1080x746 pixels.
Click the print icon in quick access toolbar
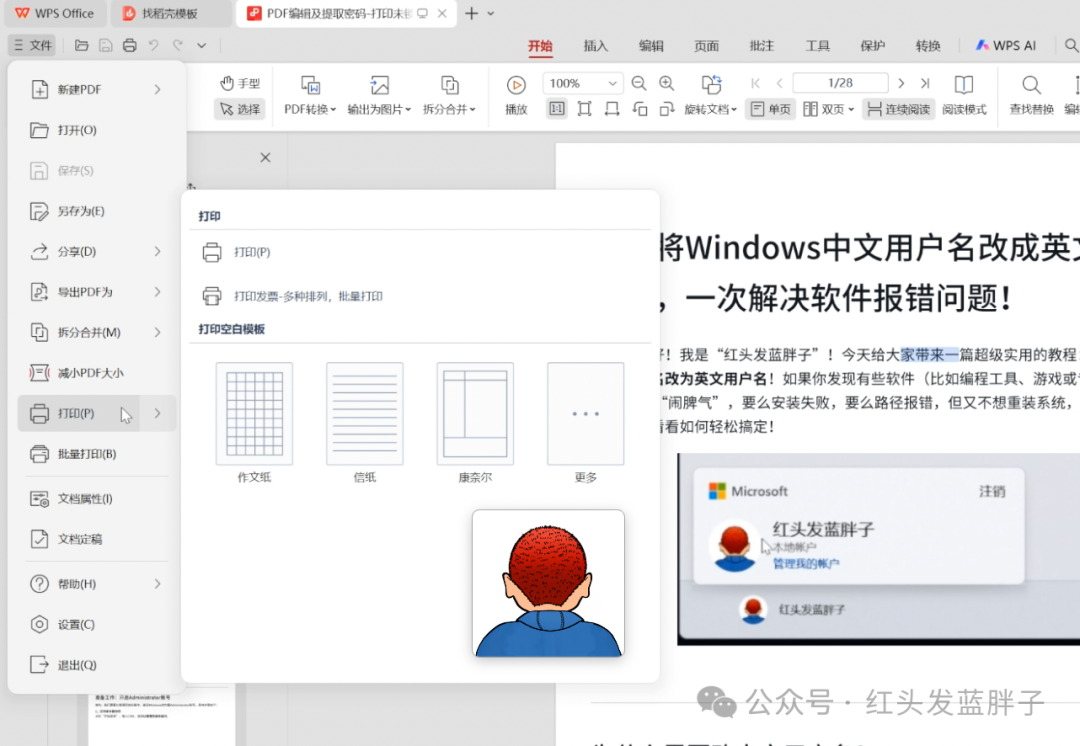click(130, 45)
